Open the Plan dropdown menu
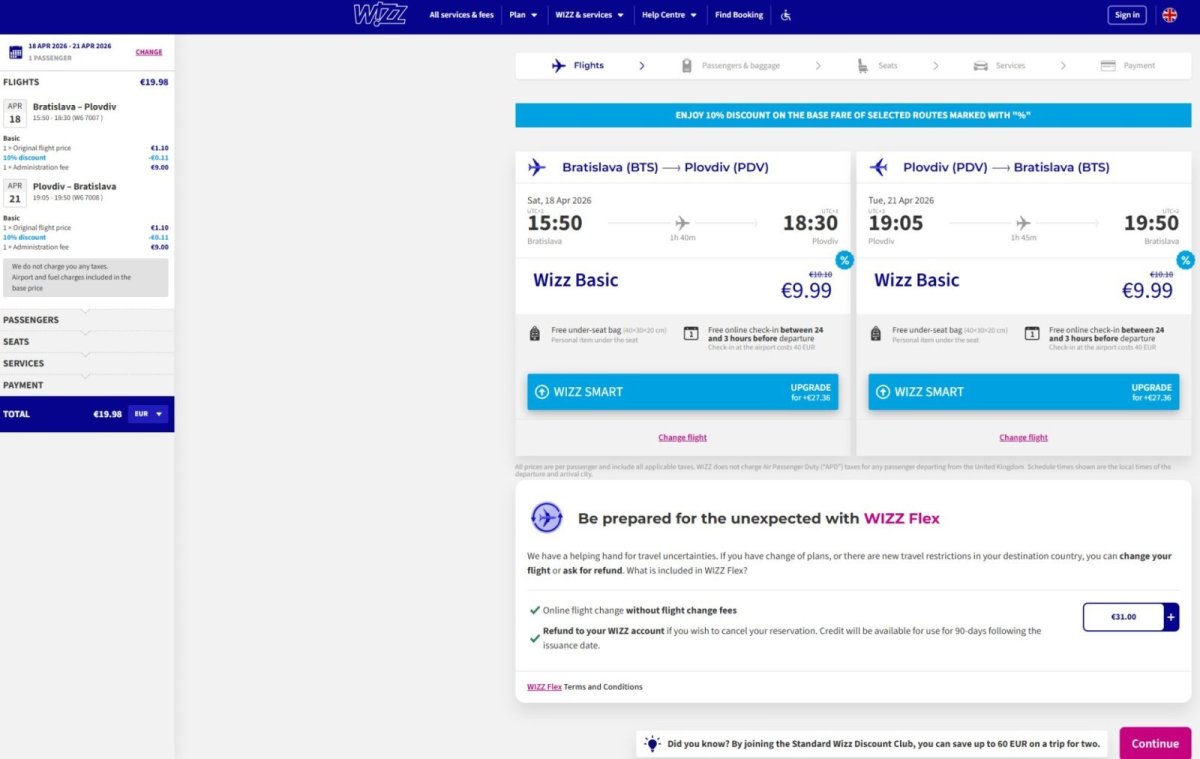This screenshot has height=759, width=1200. click(523, 15)
